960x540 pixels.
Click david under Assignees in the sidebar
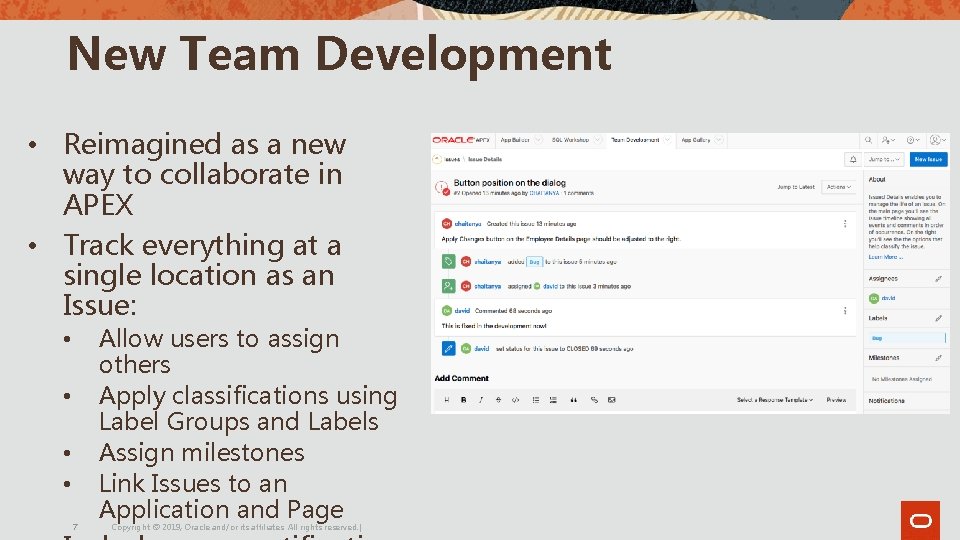pyautogui.click(x=888, y=299)
